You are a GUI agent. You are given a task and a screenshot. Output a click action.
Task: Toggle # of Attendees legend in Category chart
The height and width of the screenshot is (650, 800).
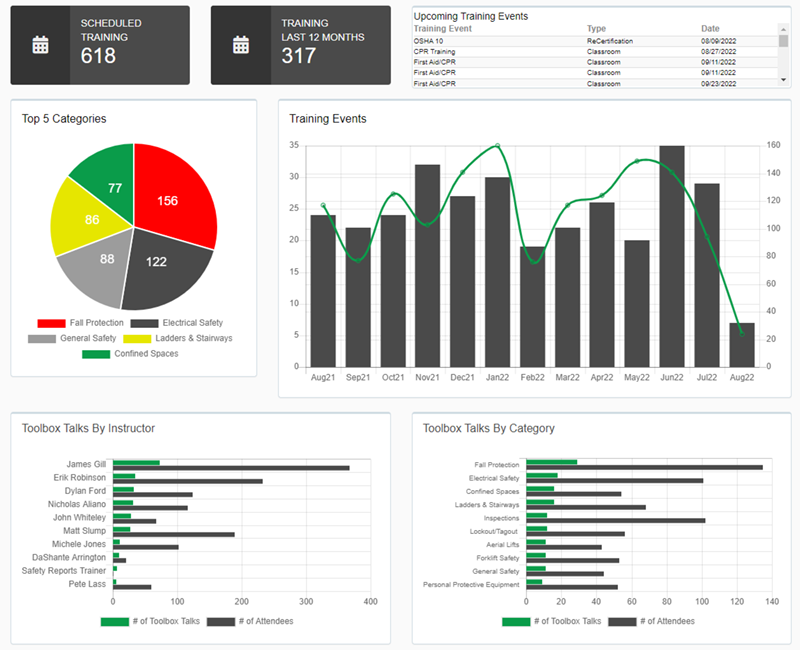[x=651, y=621]
